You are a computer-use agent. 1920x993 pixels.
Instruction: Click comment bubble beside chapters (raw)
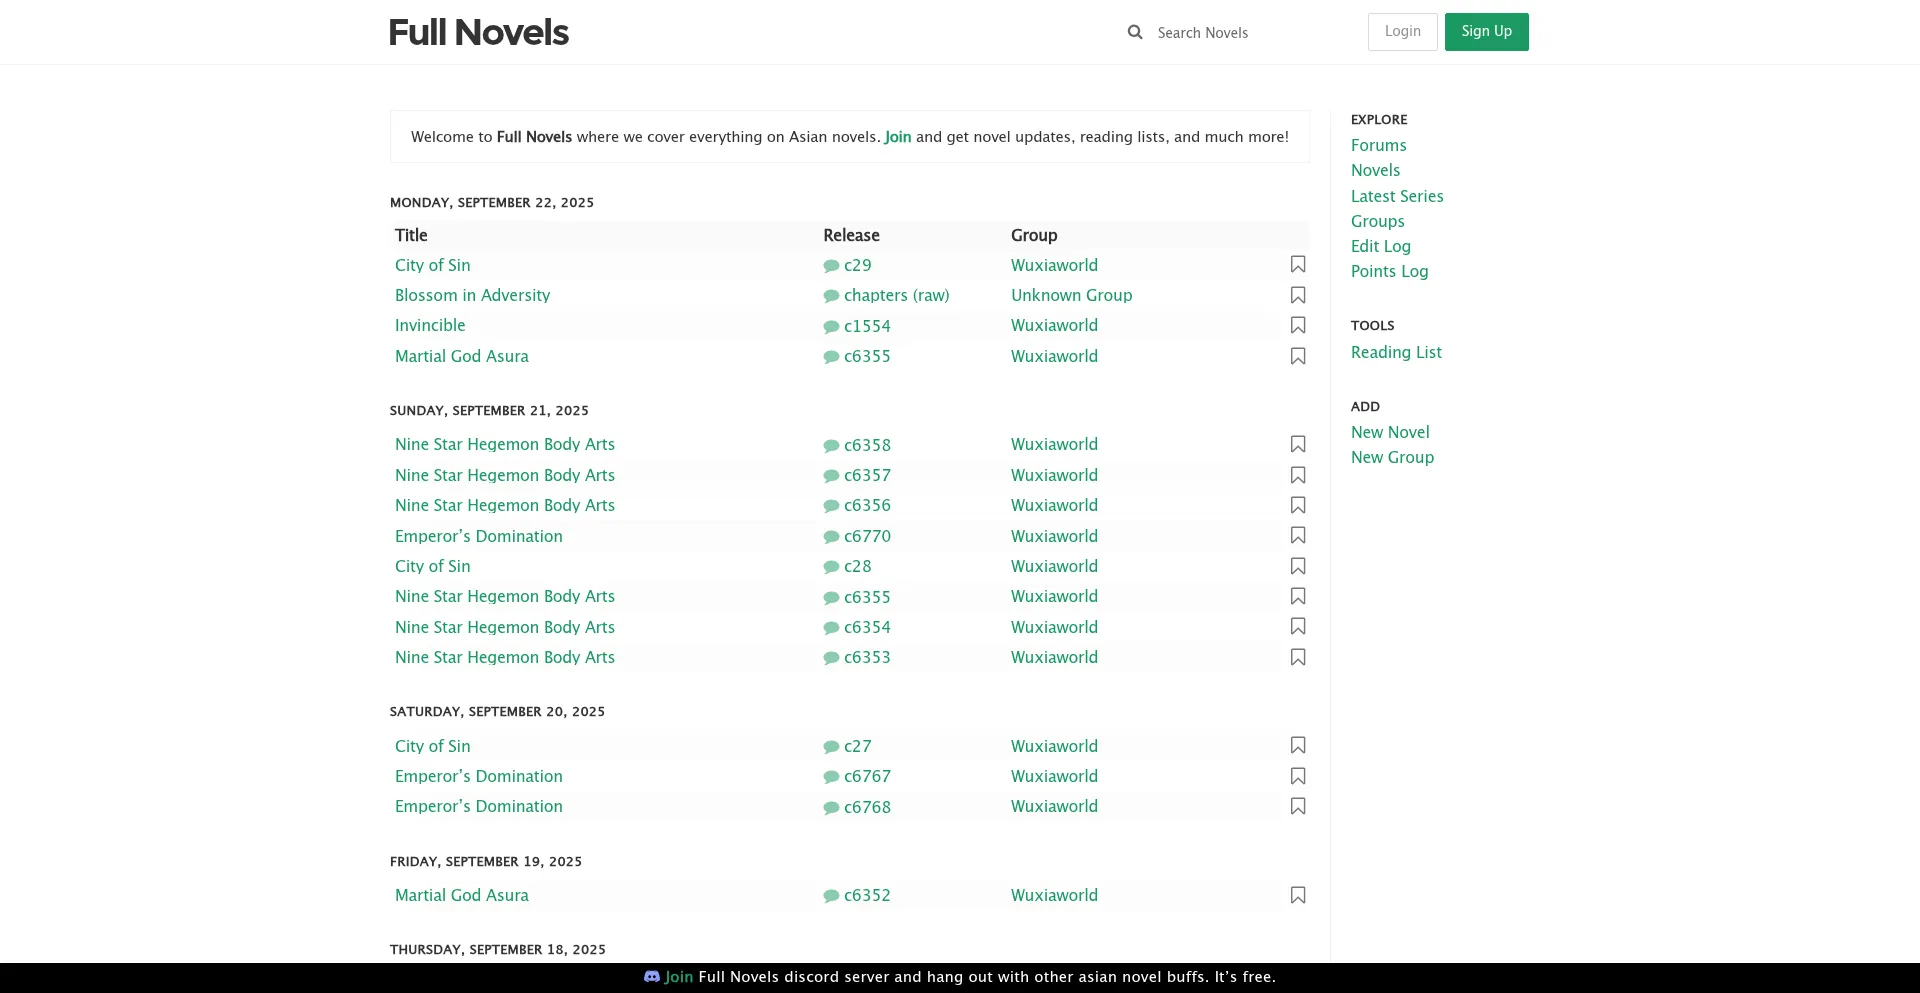831,296
